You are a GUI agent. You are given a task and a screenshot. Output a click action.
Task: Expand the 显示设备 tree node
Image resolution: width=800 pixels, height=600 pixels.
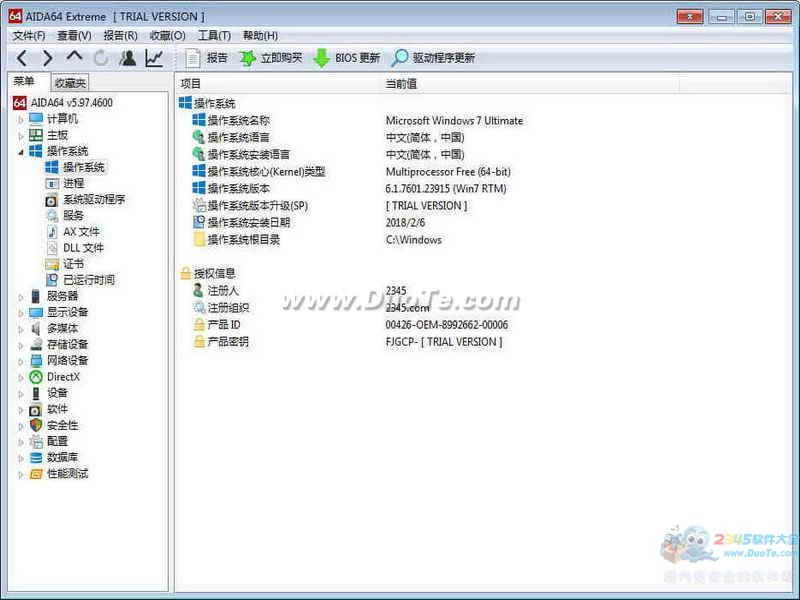(20, 312)
